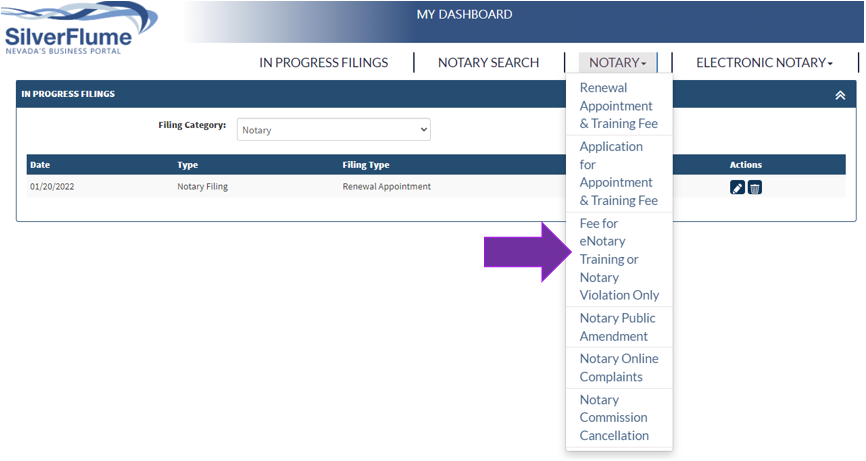Click the edit pencil icon for Renewal Appointment
The height and width of the screenshot is (461, 866).
click(x=737, y=187)
